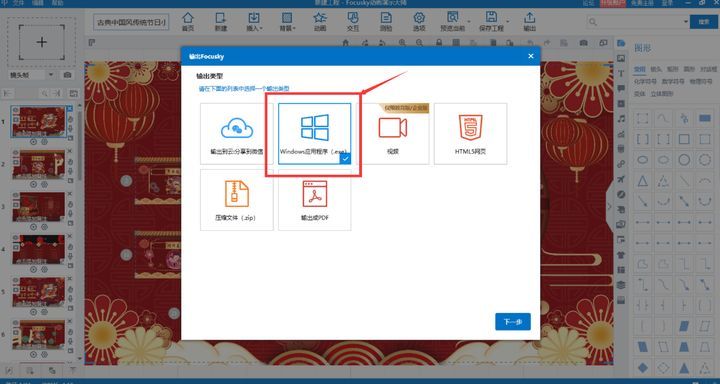Close the output Focusky dialog
The width and height of the screenshot is (720, 384).
(x=531, y=56)
